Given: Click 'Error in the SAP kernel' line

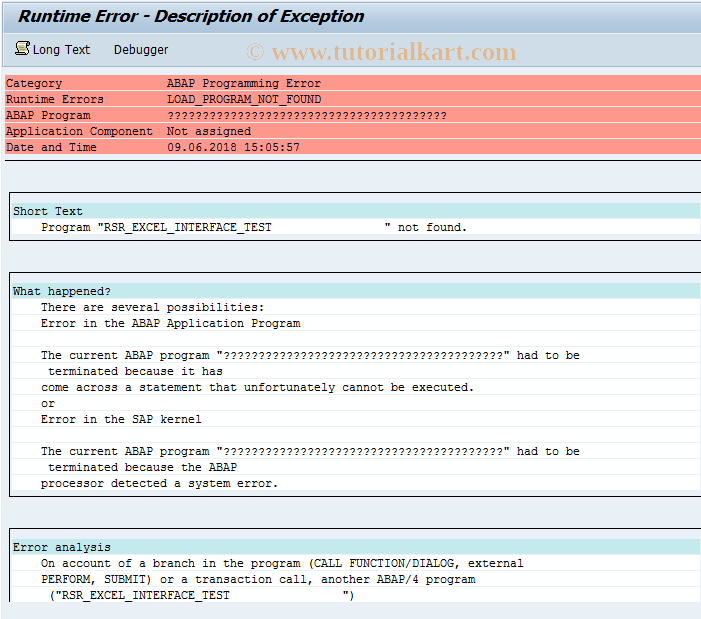Looking at the screenshot, I should point(121,420).
